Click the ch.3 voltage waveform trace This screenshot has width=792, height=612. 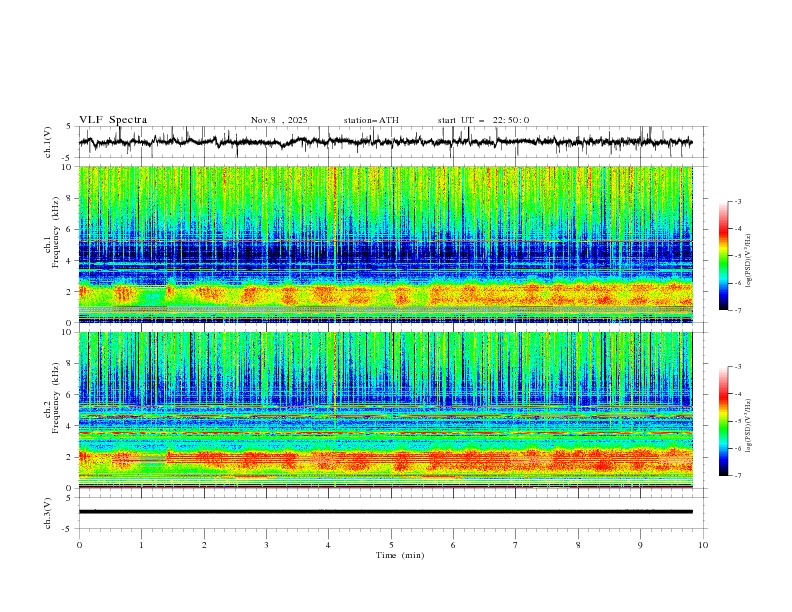[385, 512]
